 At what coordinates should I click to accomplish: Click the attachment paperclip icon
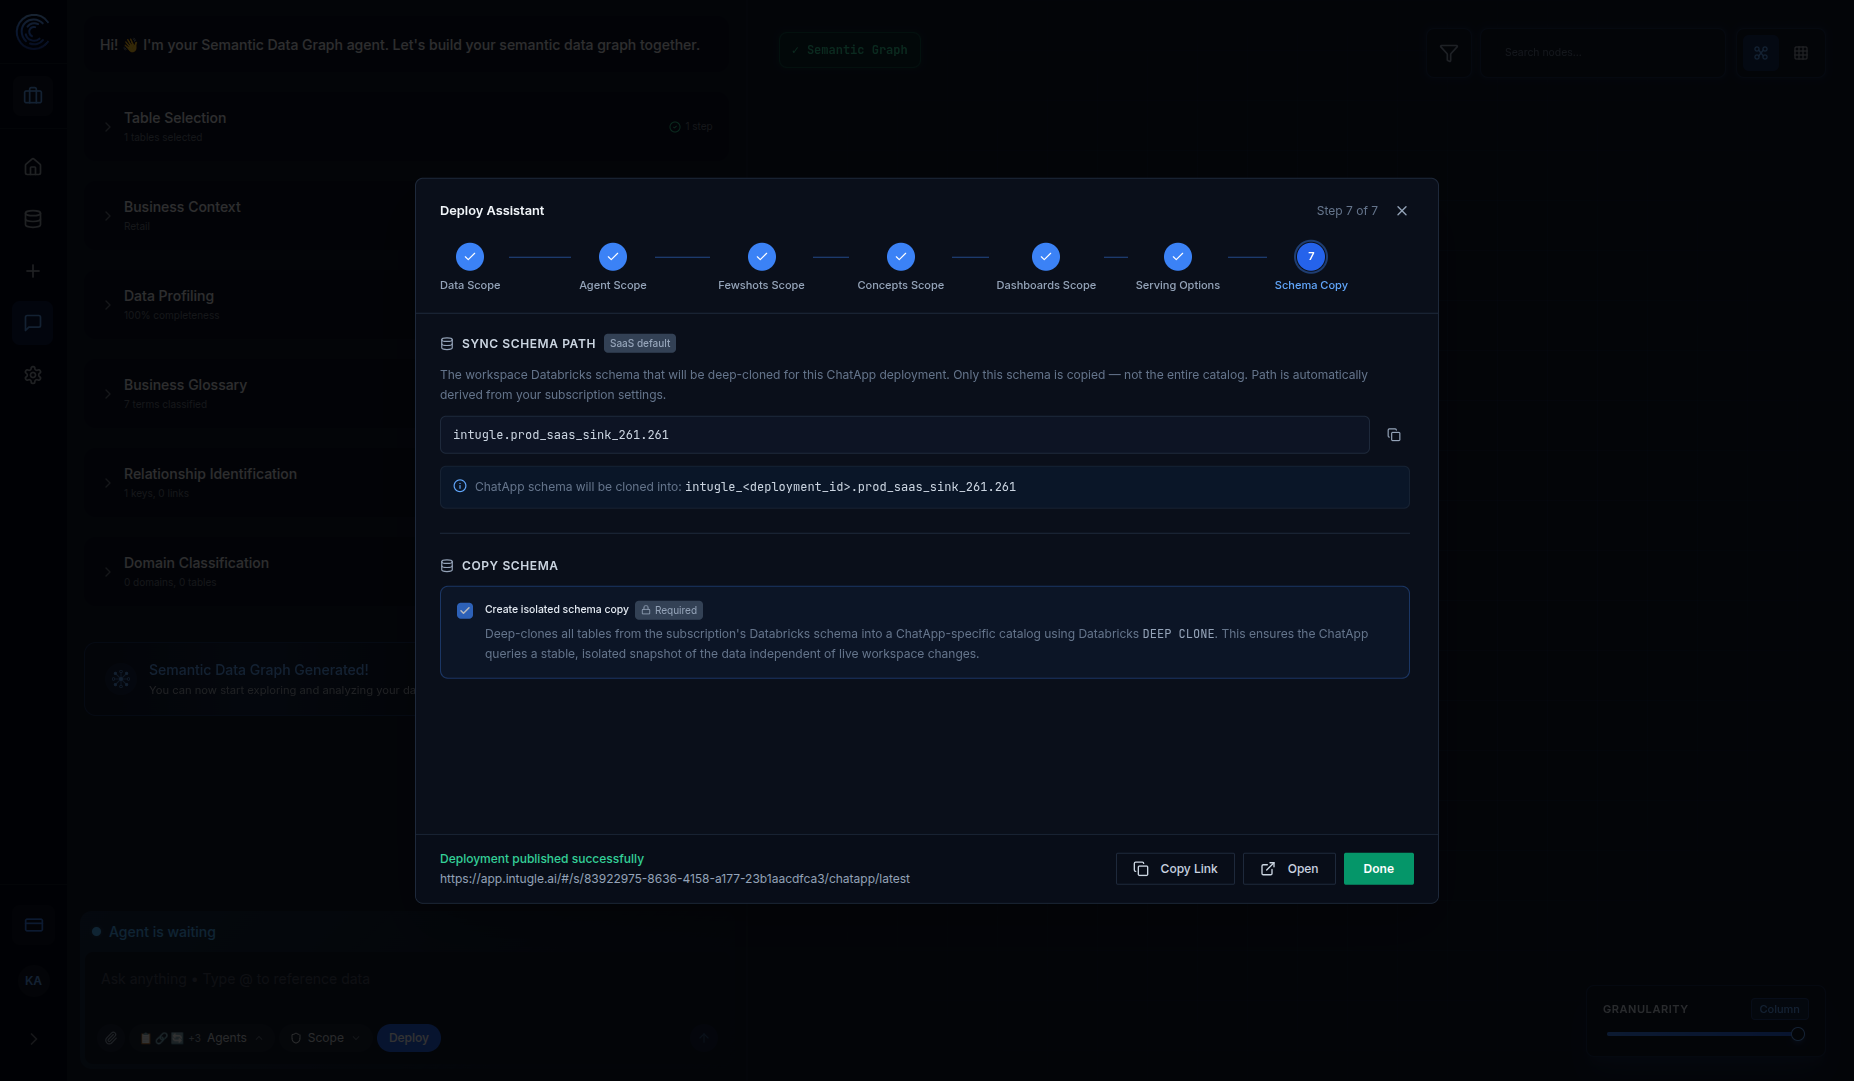(111, 1038)
